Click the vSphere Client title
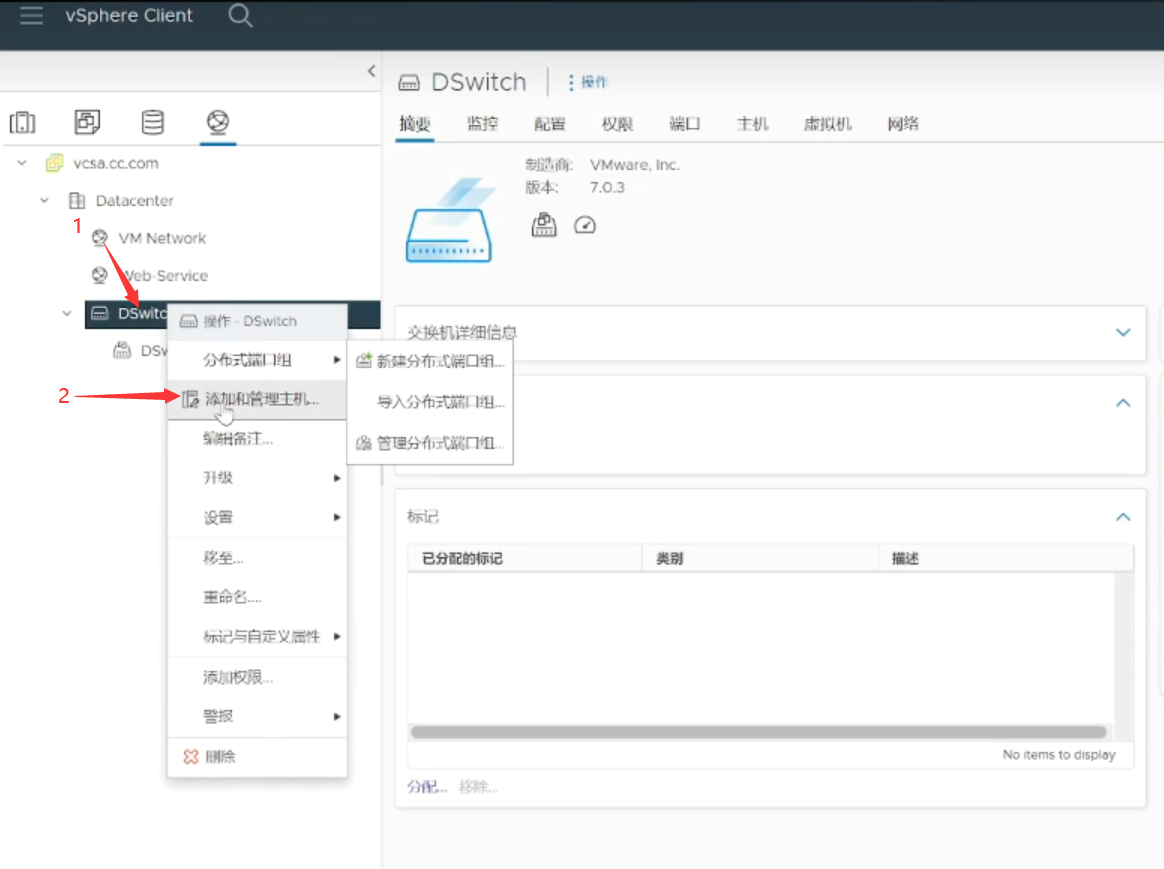This screenshot has height=869, width=1164. click(129, 16)
